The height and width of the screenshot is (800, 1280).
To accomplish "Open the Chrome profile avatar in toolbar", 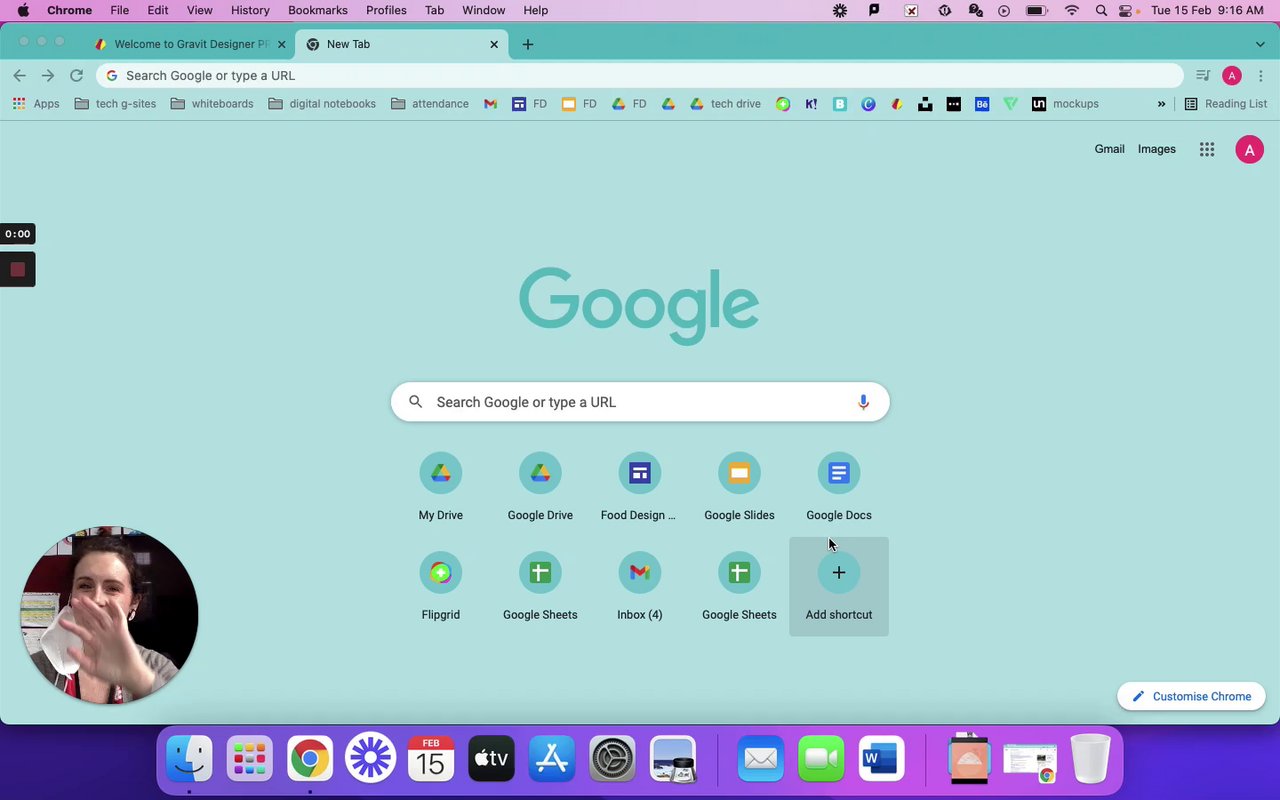I will [1232, 76].
